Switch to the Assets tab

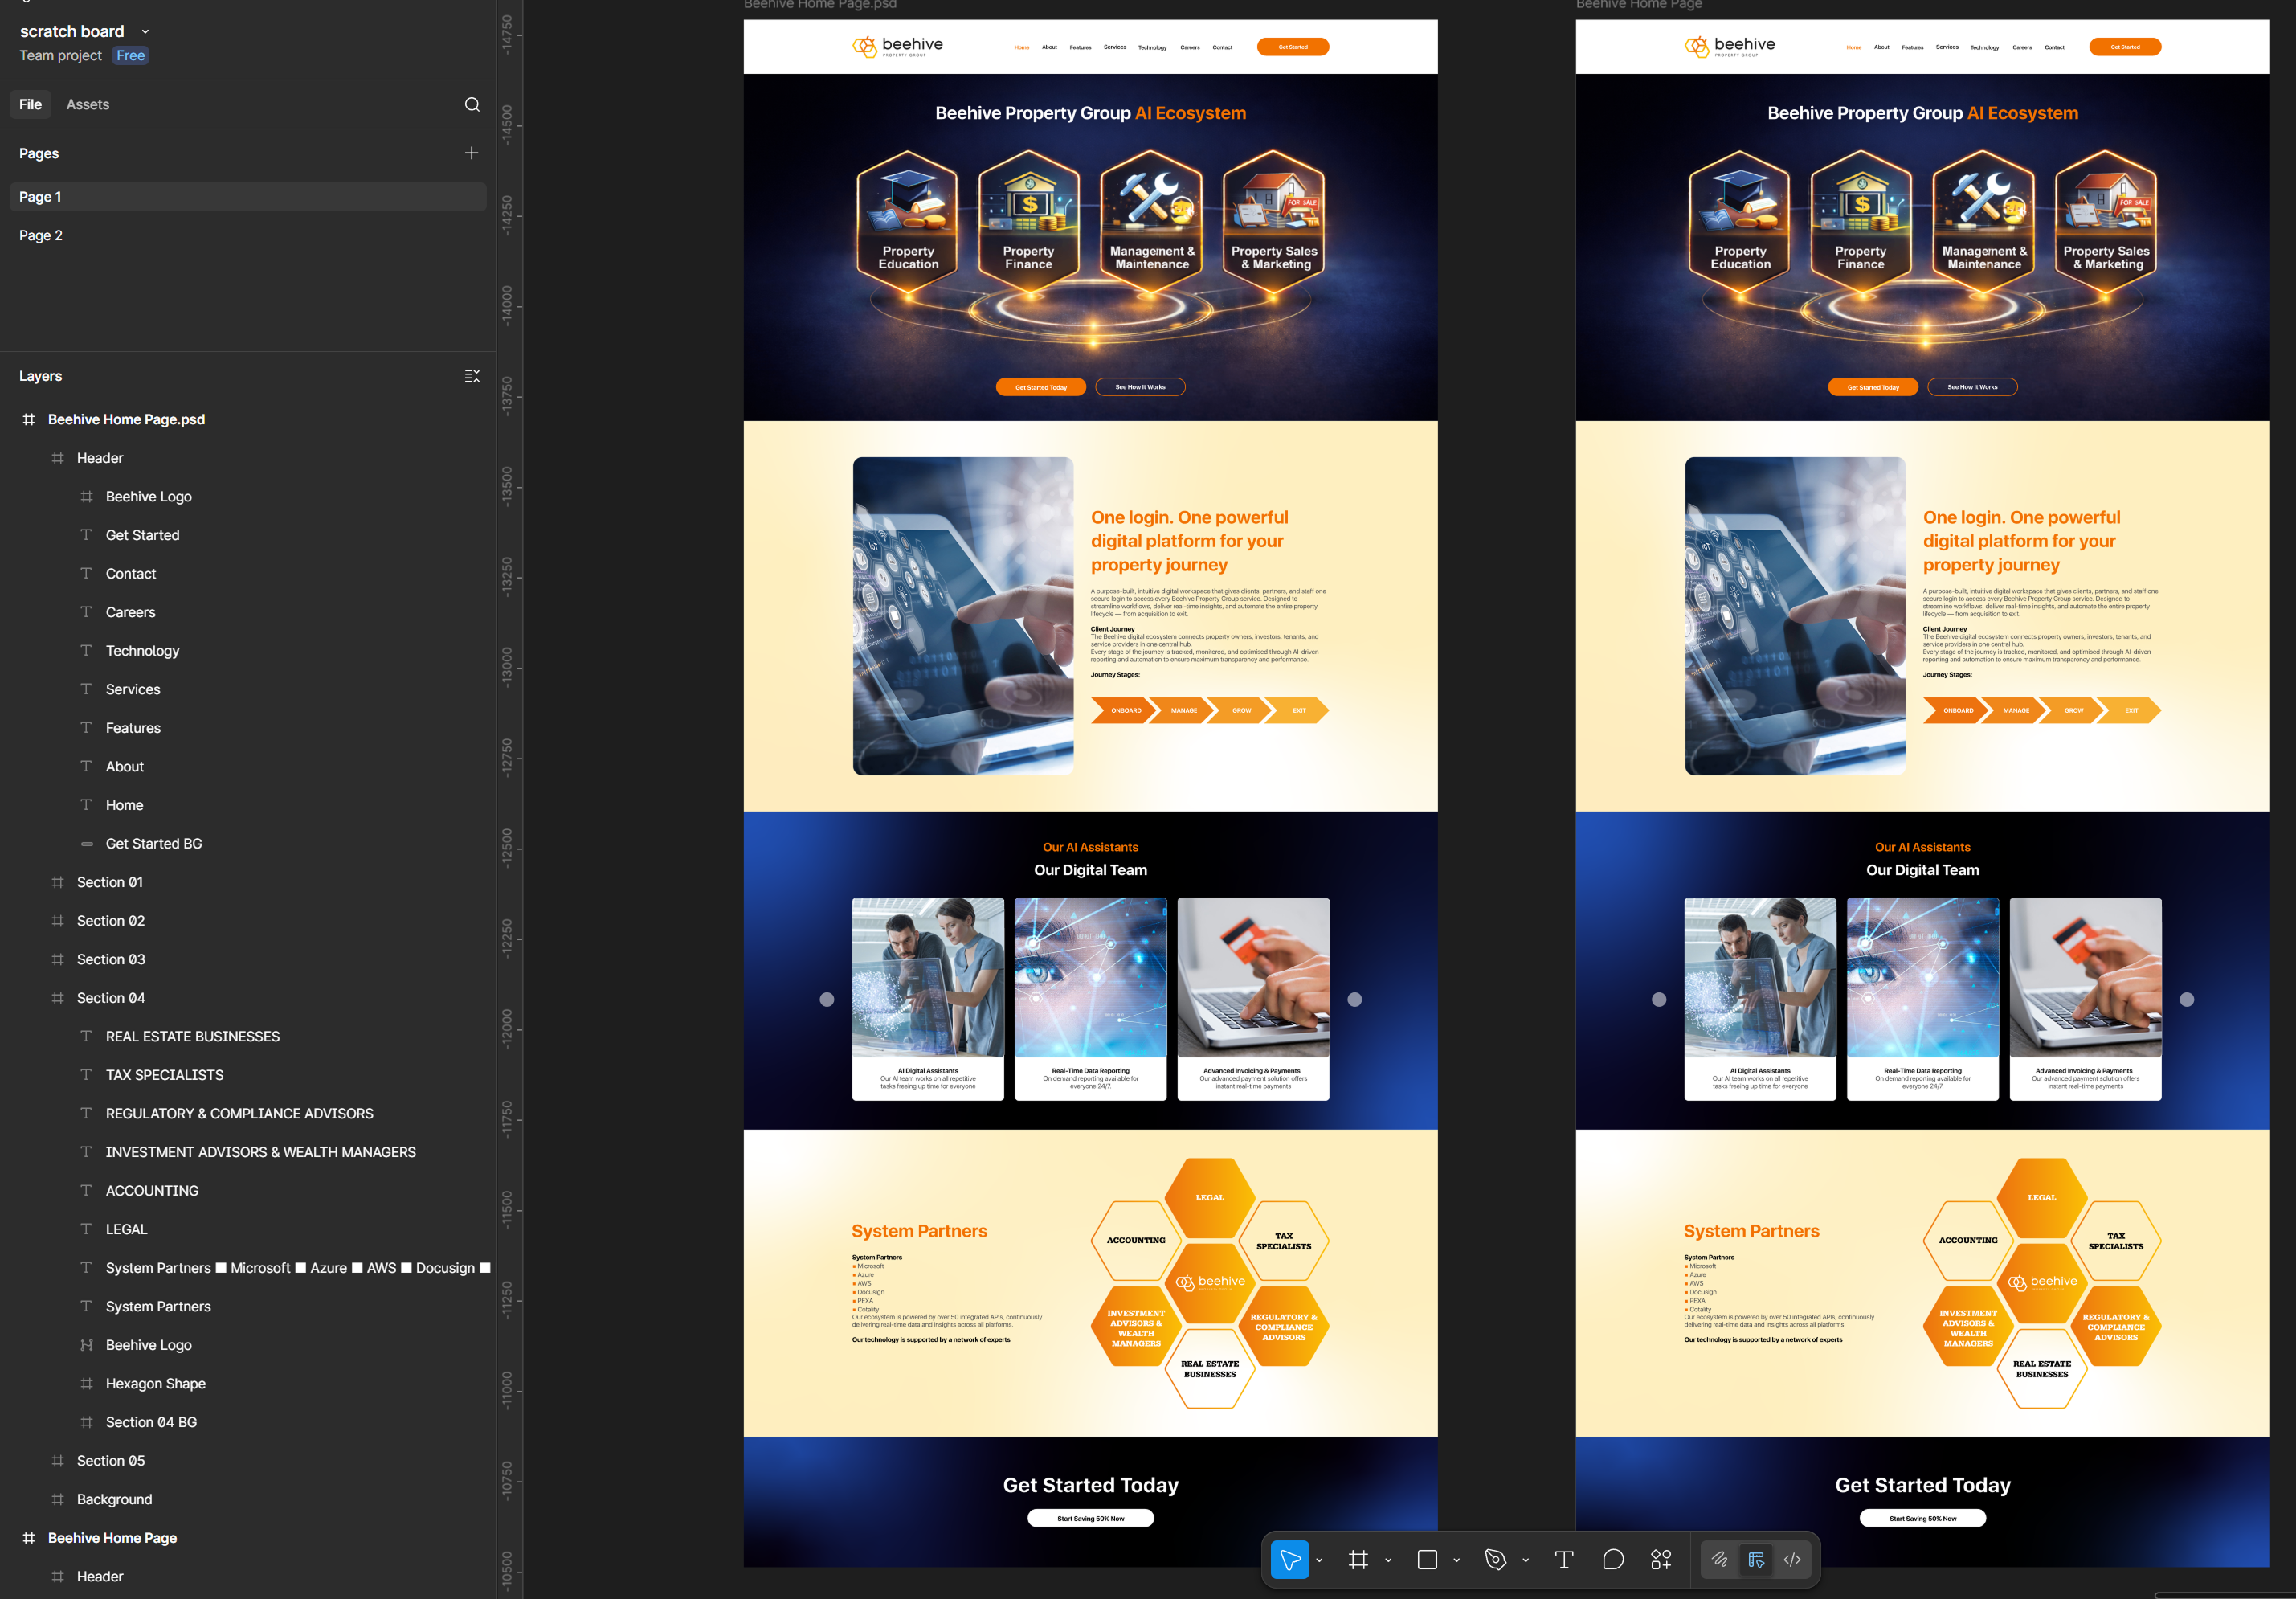pyautogui.click(x=88, y=104)
